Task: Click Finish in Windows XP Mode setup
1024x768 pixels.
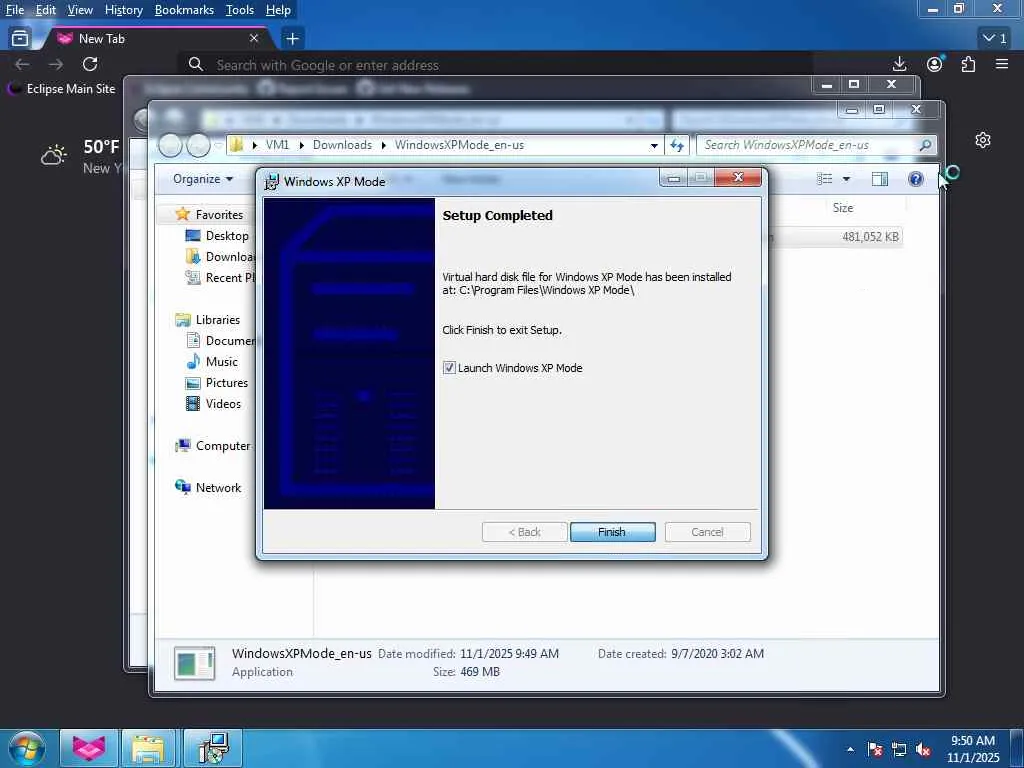Action: point(612,532)
